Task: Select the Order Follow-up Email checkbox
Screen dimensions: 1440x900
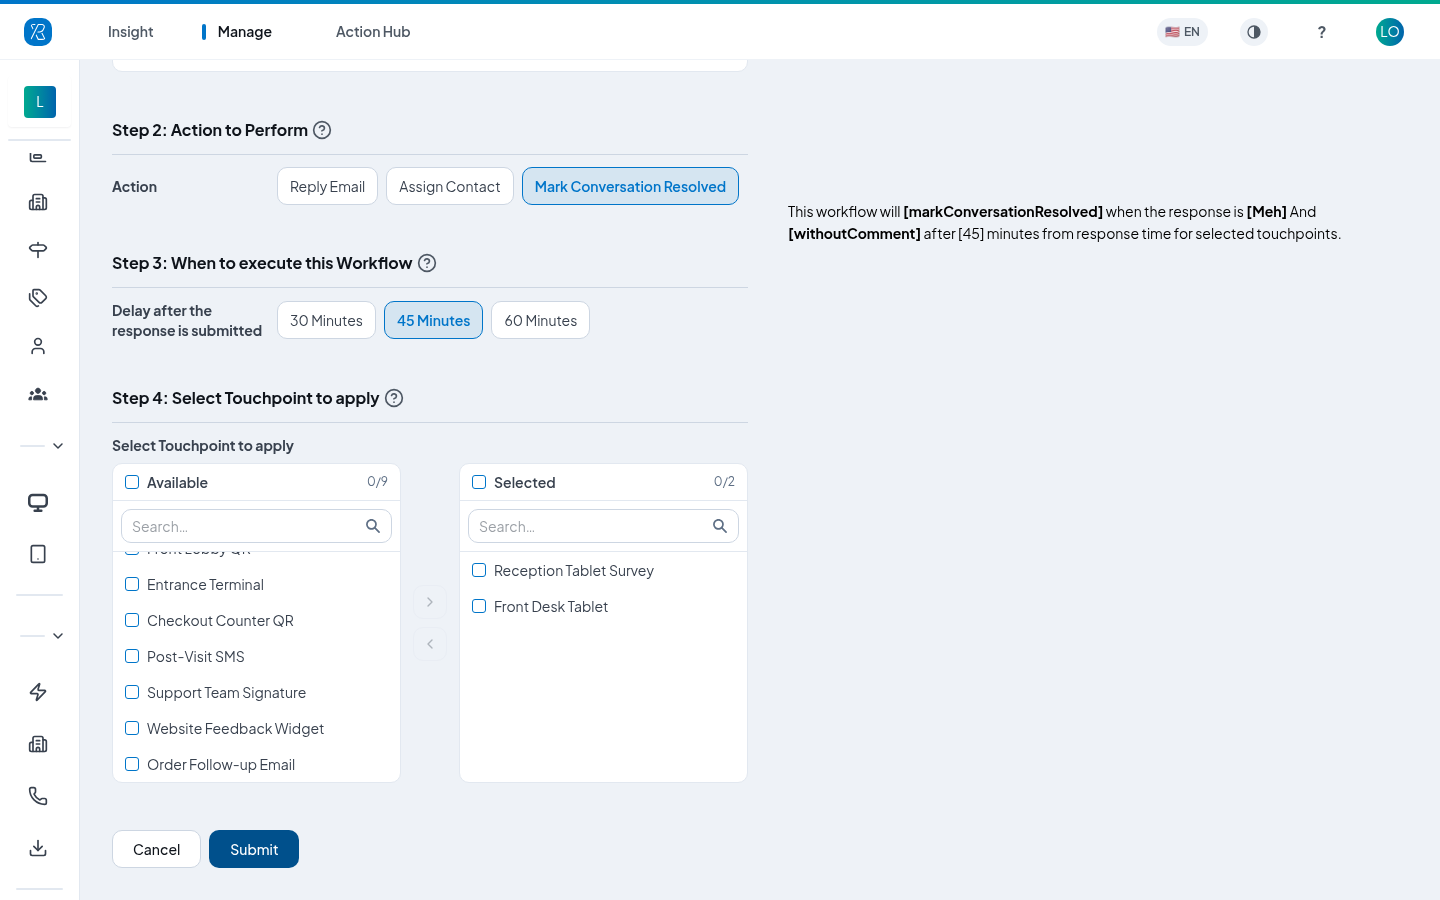Action: [132, 764]
